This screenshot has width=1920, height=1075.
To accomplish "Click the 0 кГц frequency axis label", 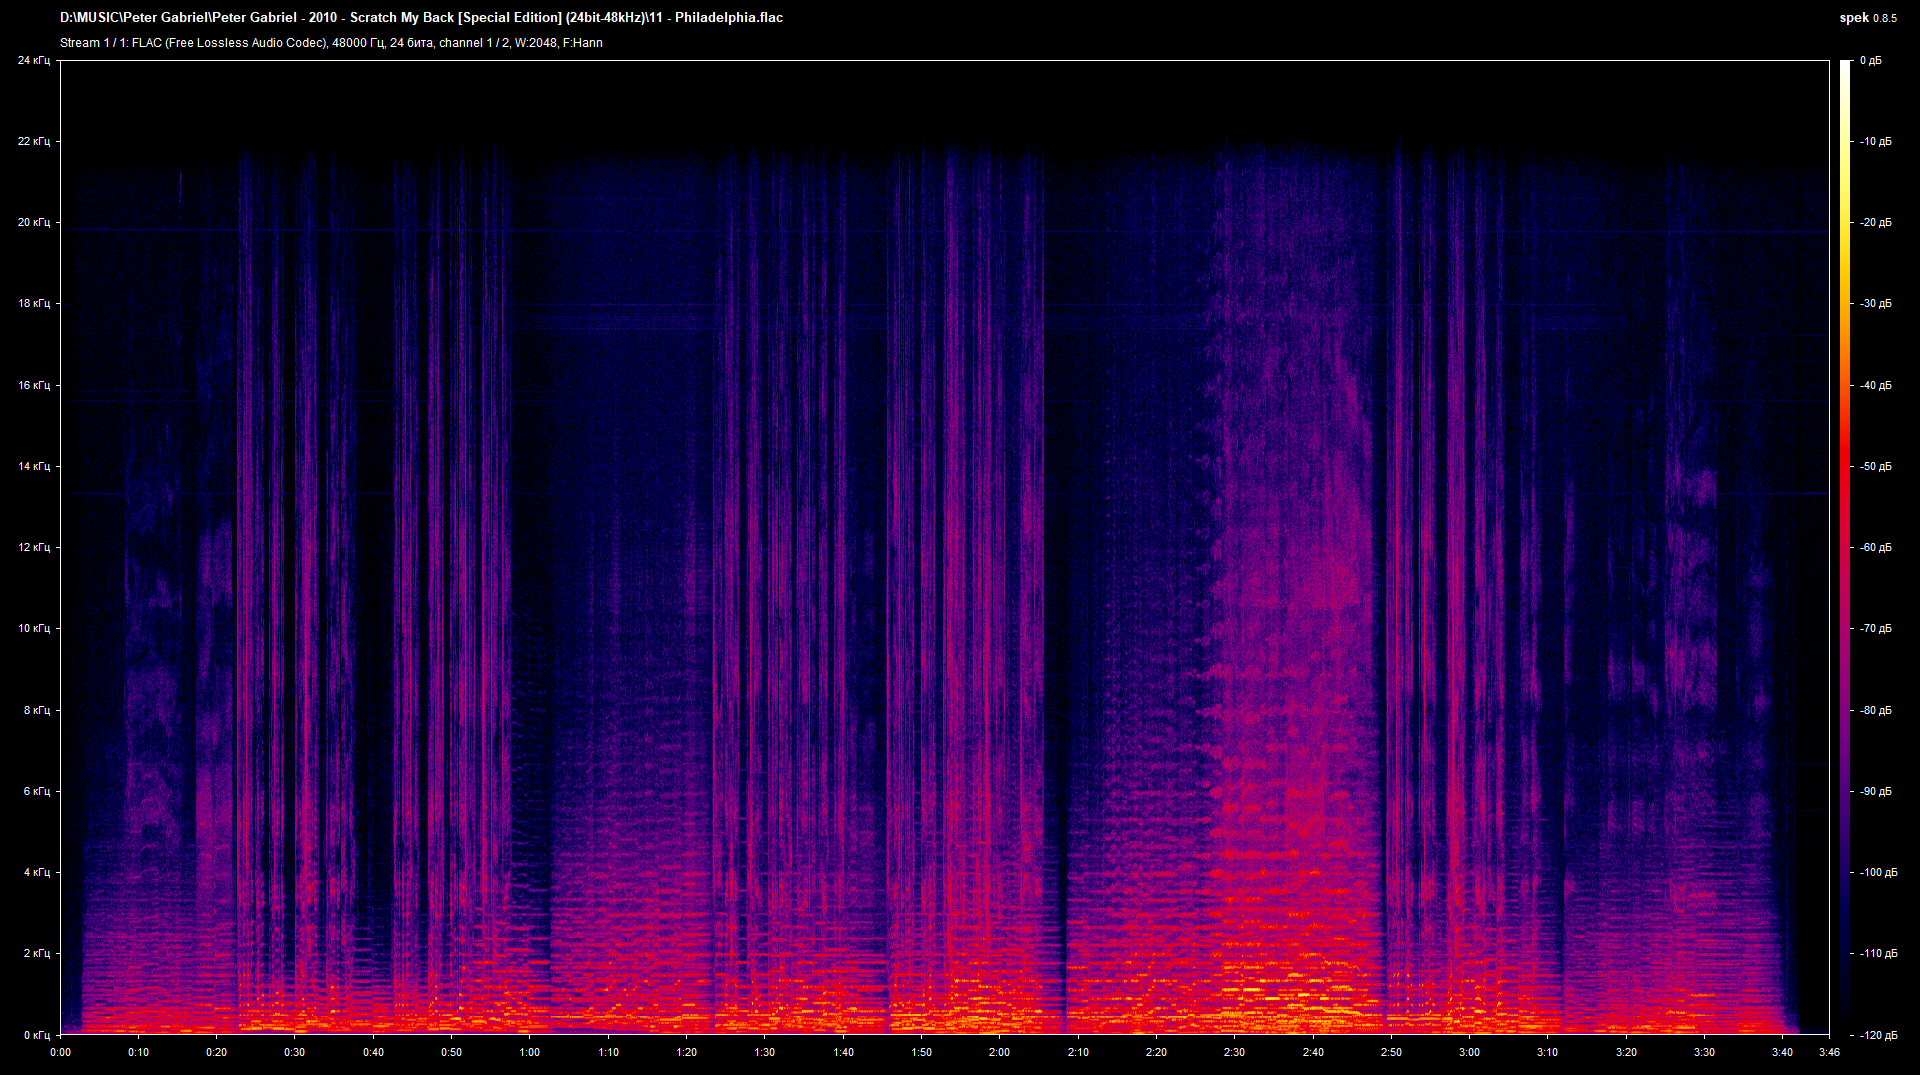I will pyautogui.click(x=36, y=1036).
